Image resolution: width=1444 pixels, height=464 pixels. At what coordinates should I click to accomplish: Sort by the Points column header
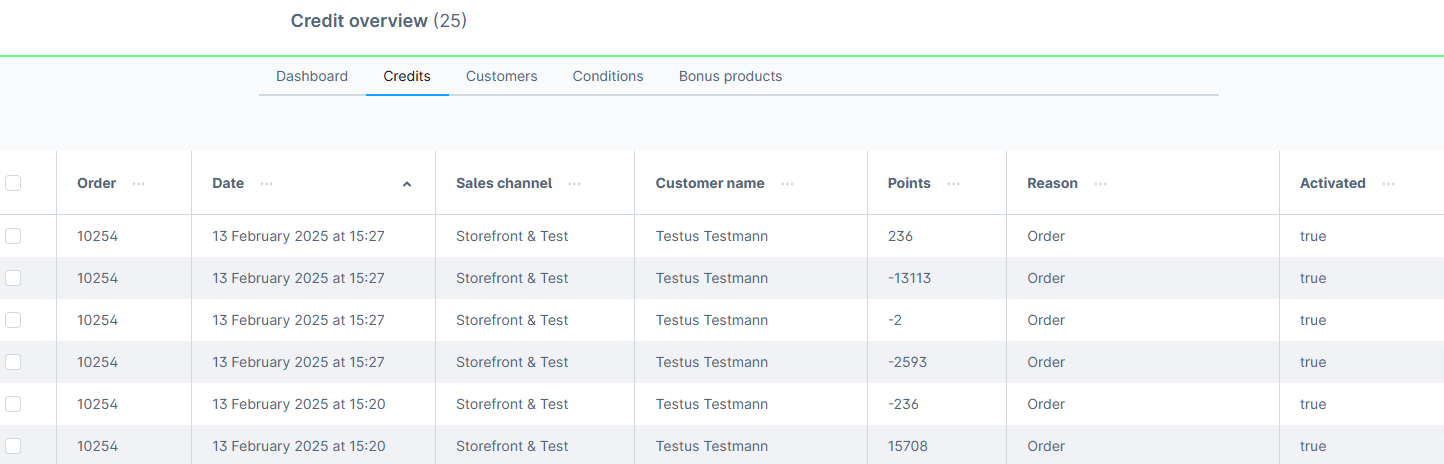(909, 183)
